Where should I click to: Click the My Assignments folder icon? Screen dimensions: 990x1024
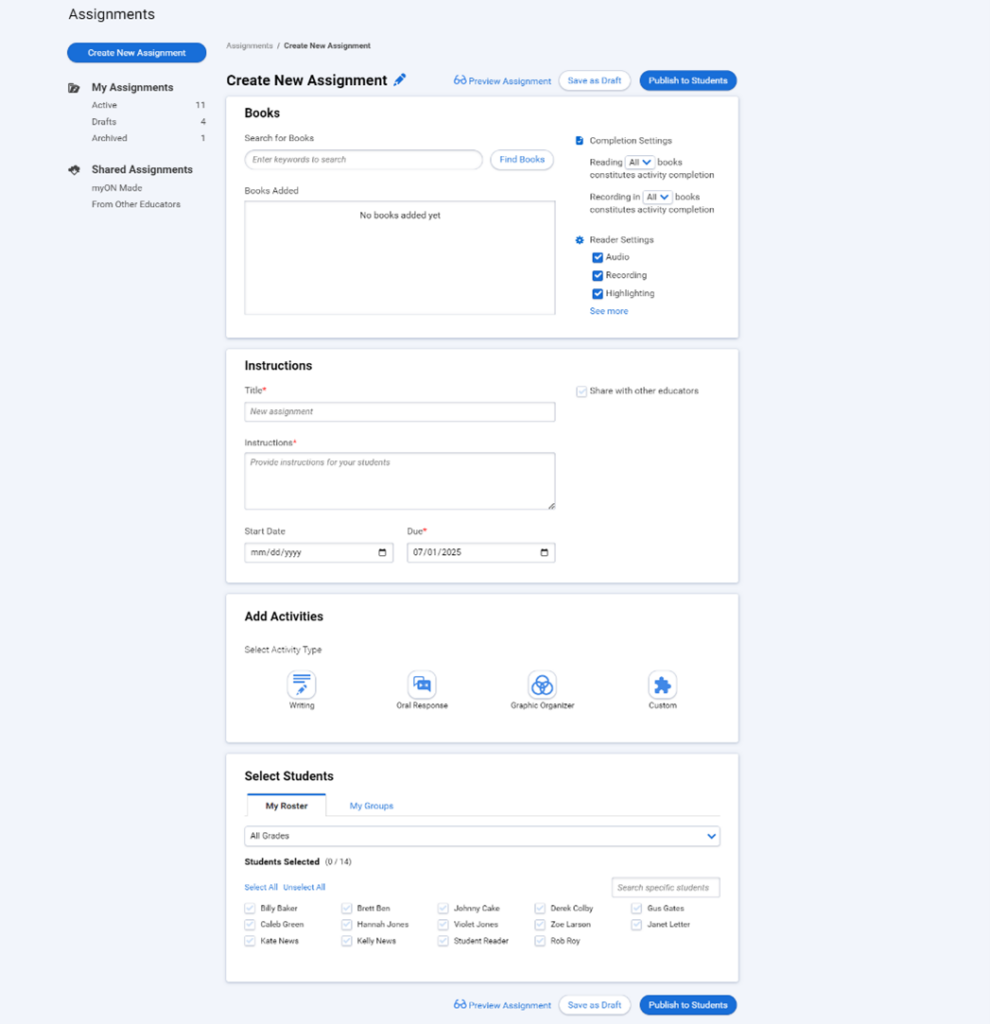click(x=74, y=88)
